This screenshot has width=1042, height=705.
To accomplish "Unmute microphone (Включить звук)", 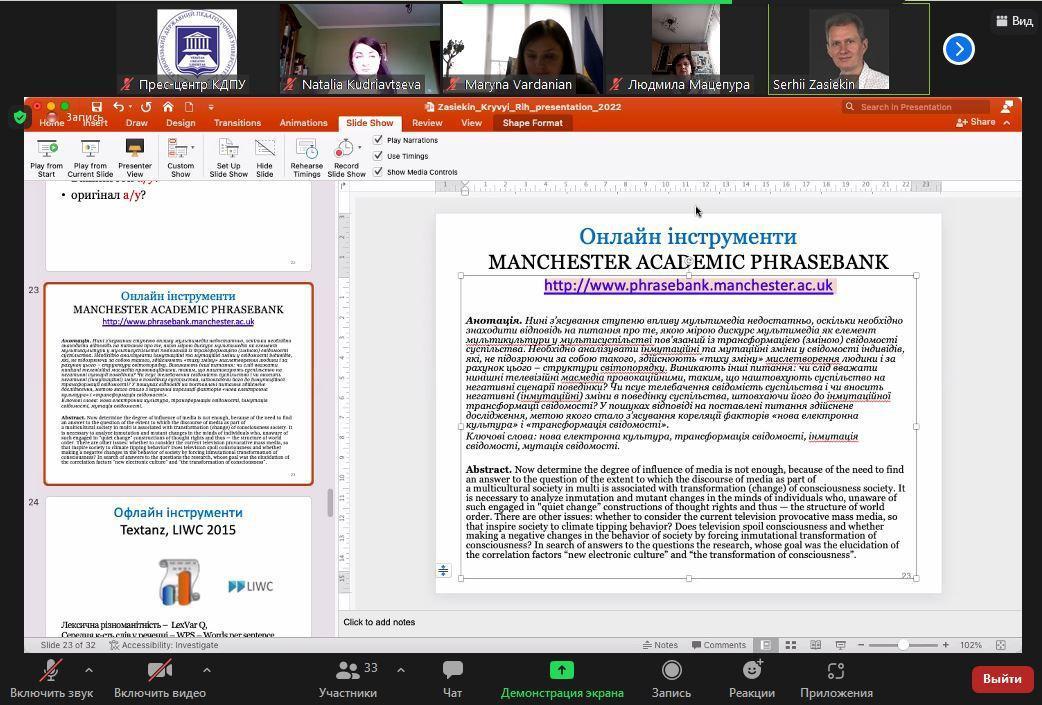I will coord(51,679).
